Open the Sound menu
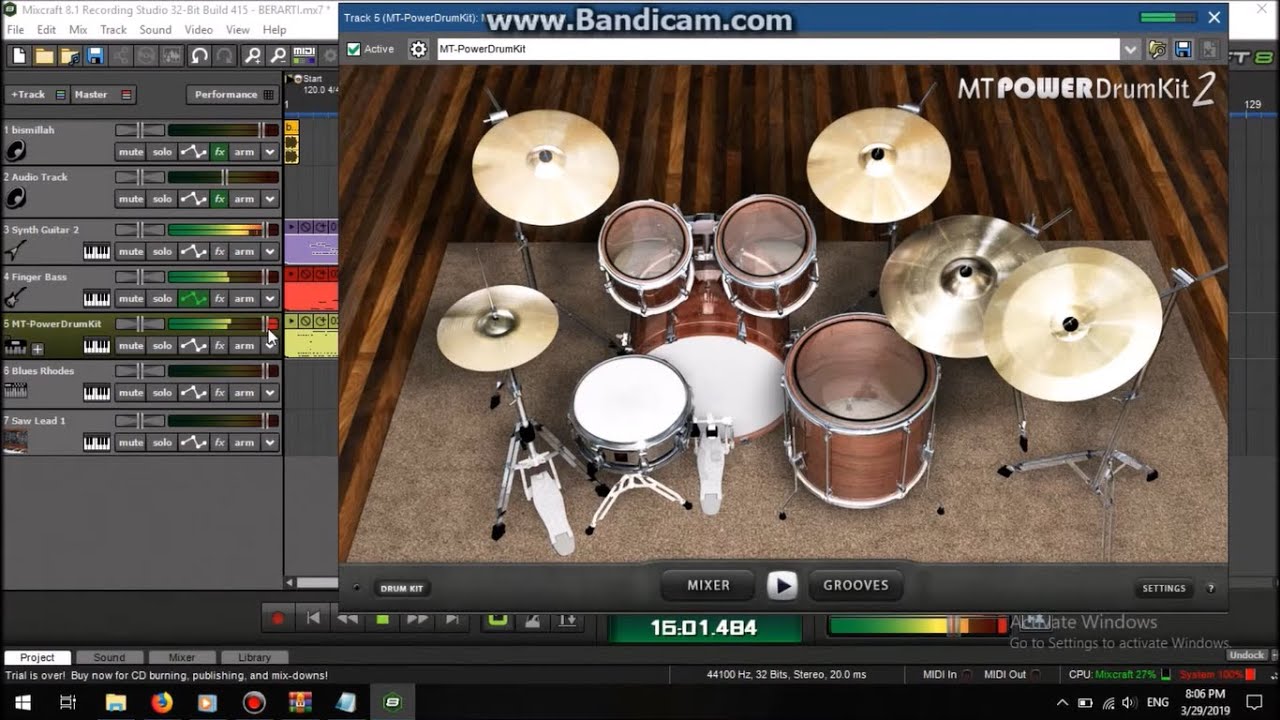Viewport: 1280px width, 720px height. click(x=155, y=30)
